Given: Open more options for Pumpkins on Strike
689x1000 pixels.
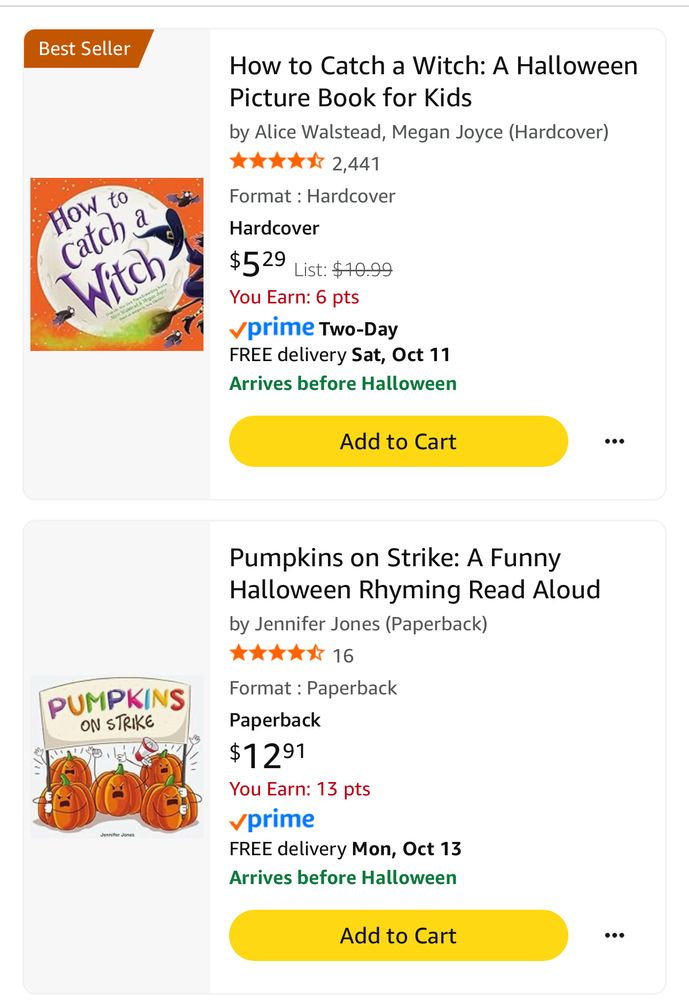Looking at the screenshot, I should point(614,936).
